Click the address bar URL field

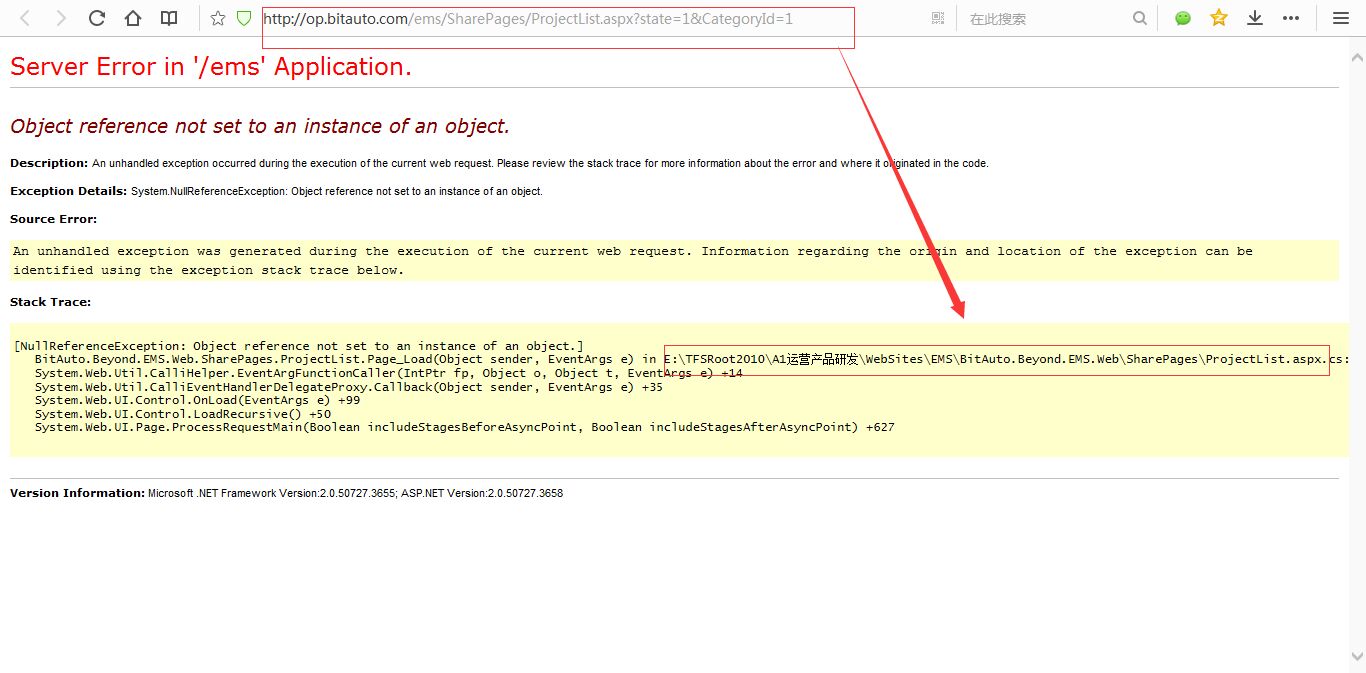[x=590, y=18]
